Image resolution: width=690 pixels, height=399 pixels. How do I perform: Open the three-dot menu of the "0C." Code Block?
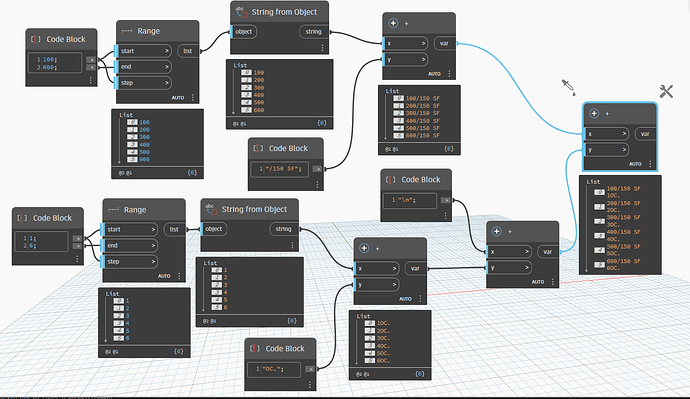point(310,385)
